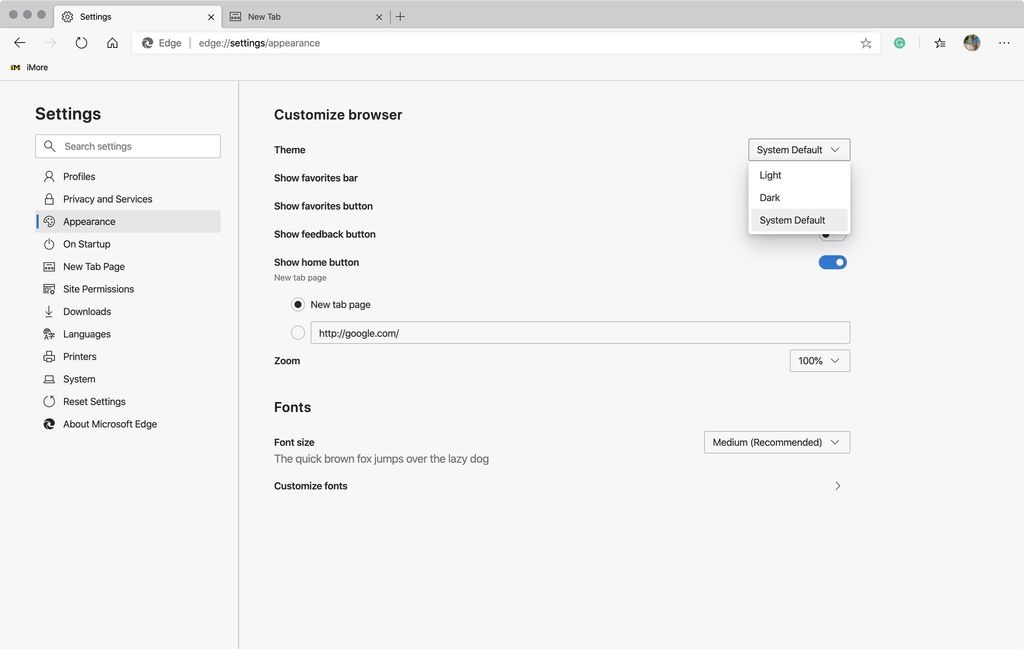Select the New tab page radio button

(297, 303)
